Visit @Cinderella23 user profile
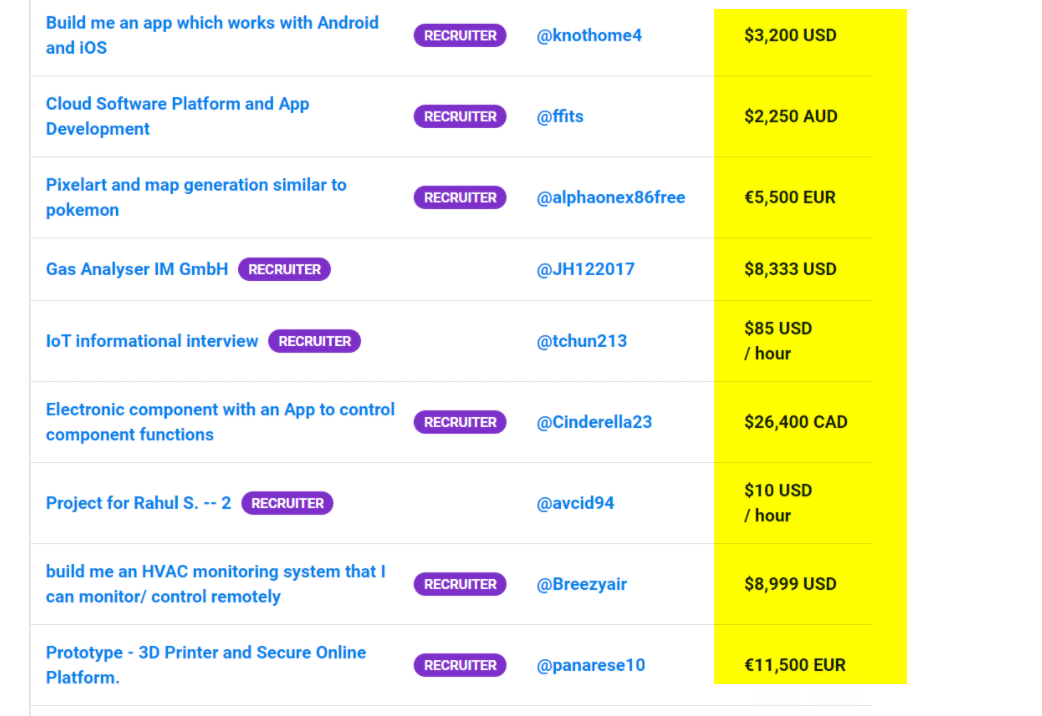 [x=594, y=422]
